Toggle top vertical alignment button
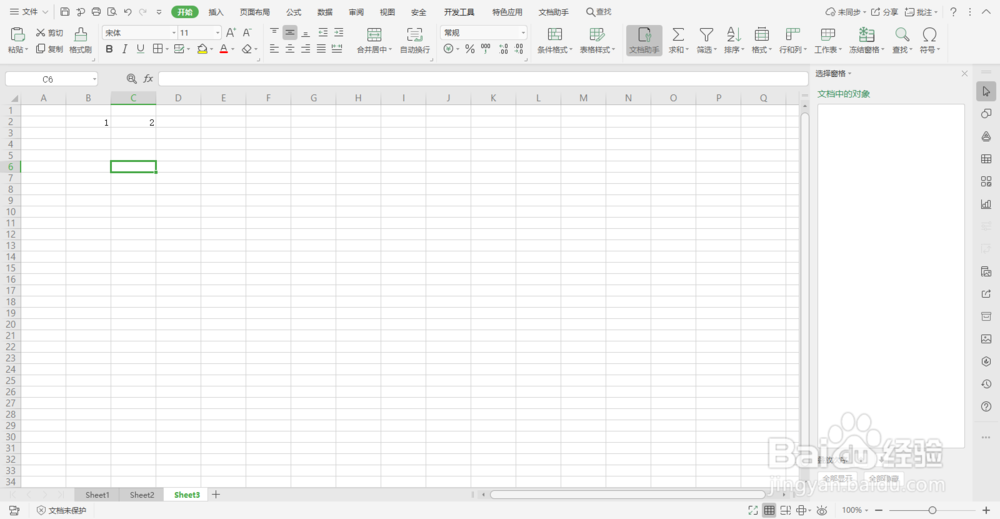The image size is (1000, 519). (x=274, y=33)
